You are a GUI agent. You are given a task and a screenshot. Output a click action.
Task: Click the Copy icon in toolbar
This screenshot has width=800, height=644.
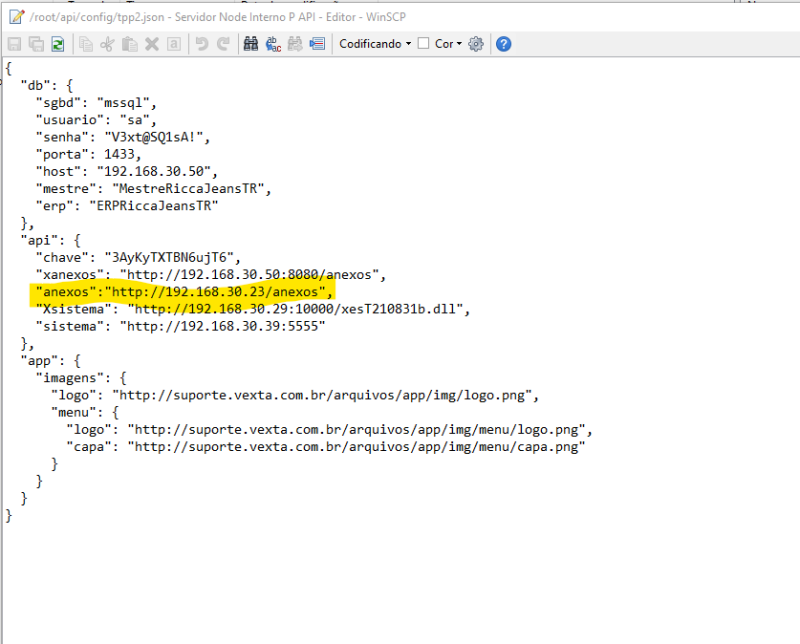[x=87, y=44]
